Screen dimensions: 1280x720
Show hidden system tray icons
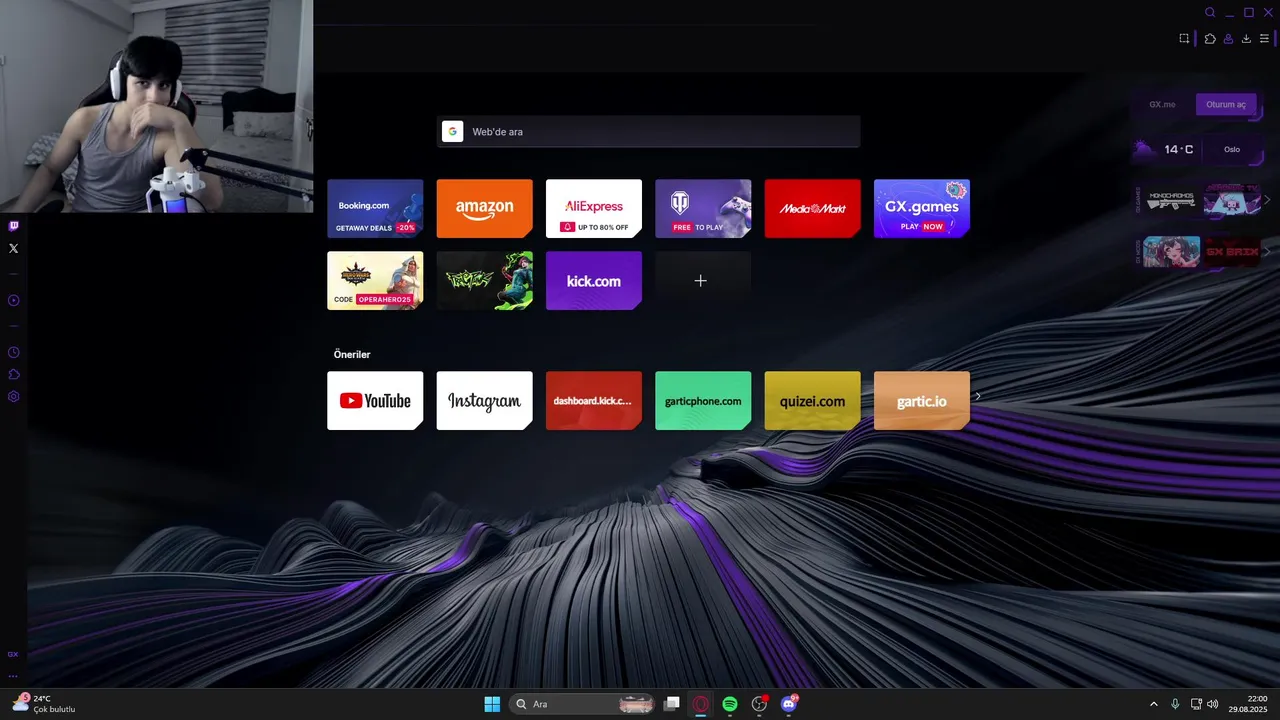(x=1154, y=704)
